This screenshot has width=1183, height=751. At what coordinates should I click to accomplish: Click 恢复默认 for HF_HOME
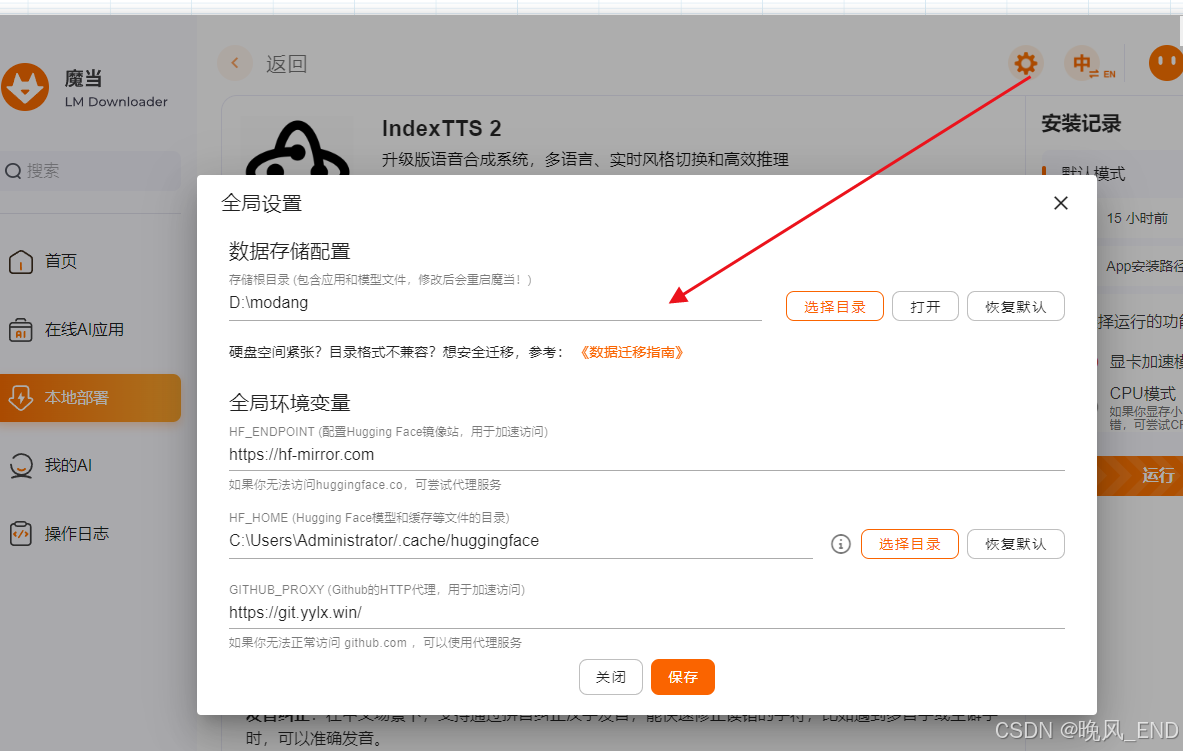pyautogui.click(x=1016, y=543)
